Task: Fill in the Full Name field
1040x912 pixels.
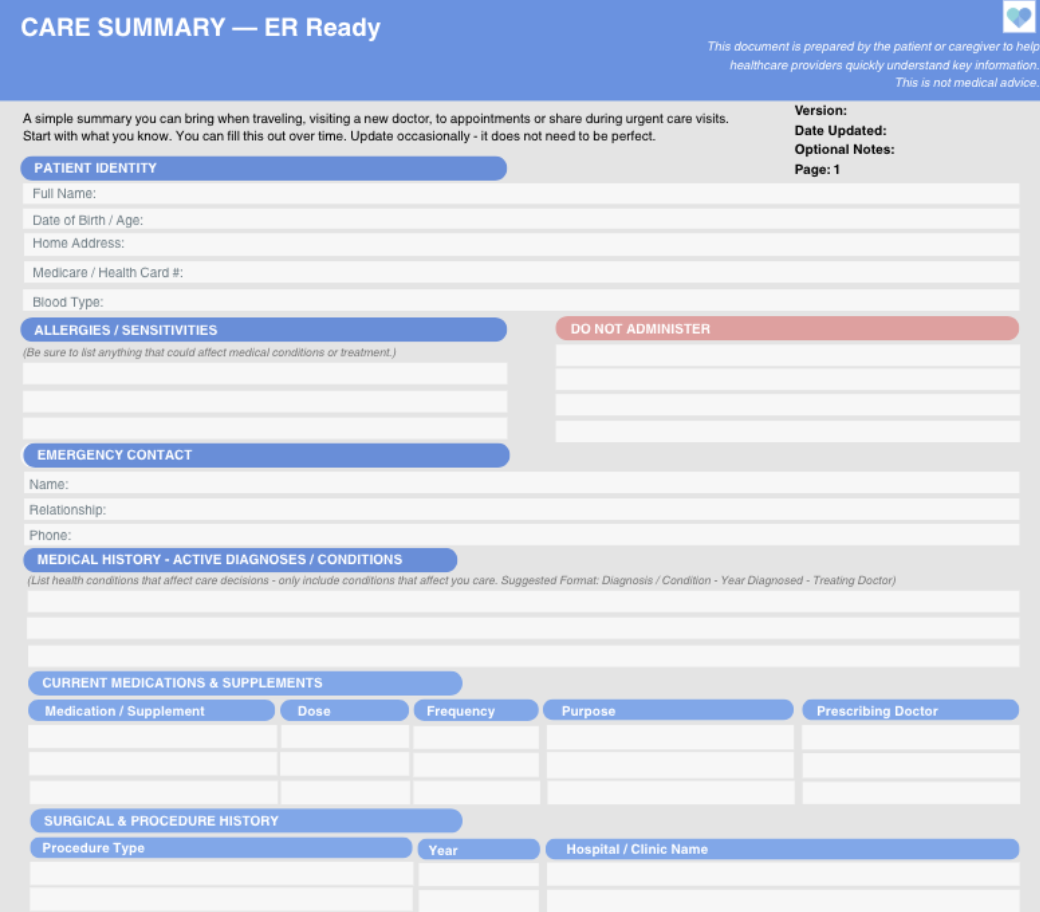Action: point(521,194)
